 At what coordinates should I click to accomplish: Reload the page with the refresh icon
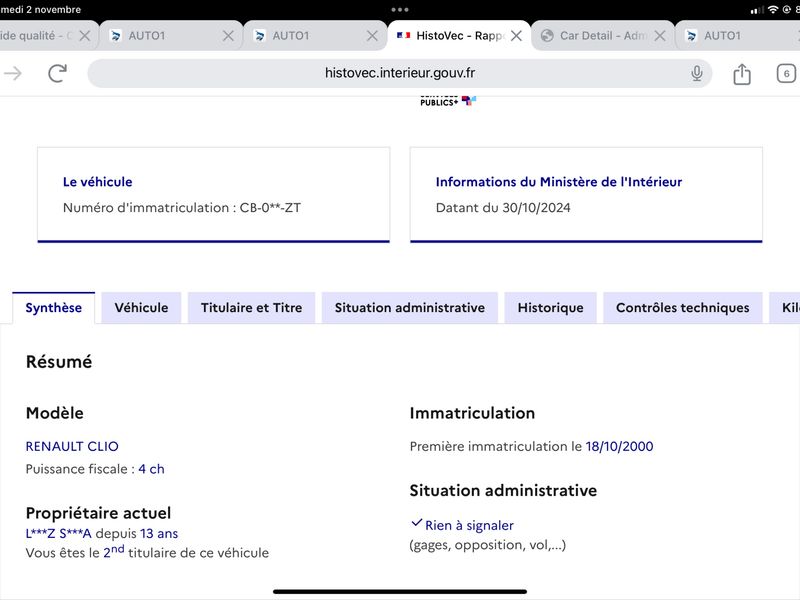(58, 73)
